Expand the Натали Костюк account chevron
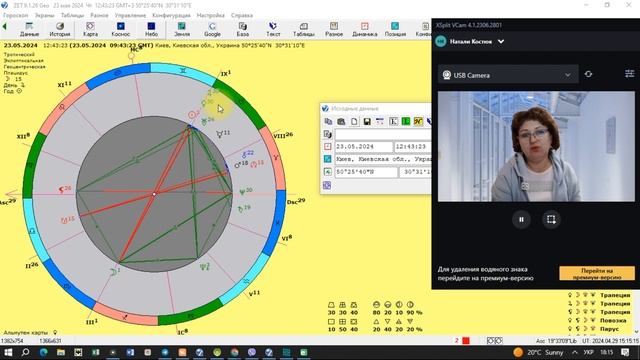This screenshot has width=640, height=360. point(501,41)
